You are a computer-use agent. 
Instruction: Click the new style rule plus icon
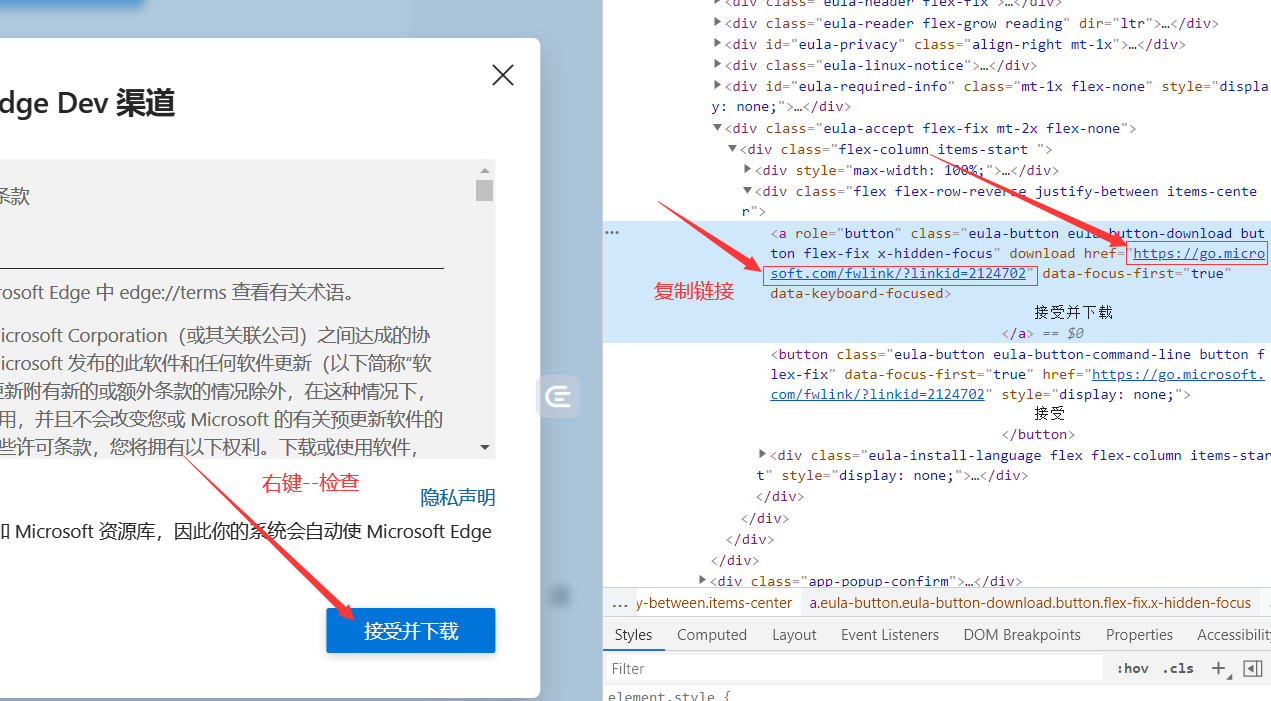coord(1218,668)
